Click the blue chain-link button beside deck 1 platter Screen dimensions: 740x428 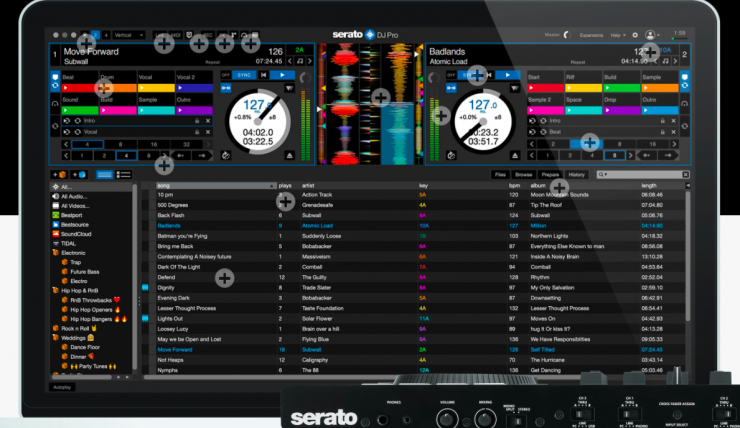coord(226,88)
